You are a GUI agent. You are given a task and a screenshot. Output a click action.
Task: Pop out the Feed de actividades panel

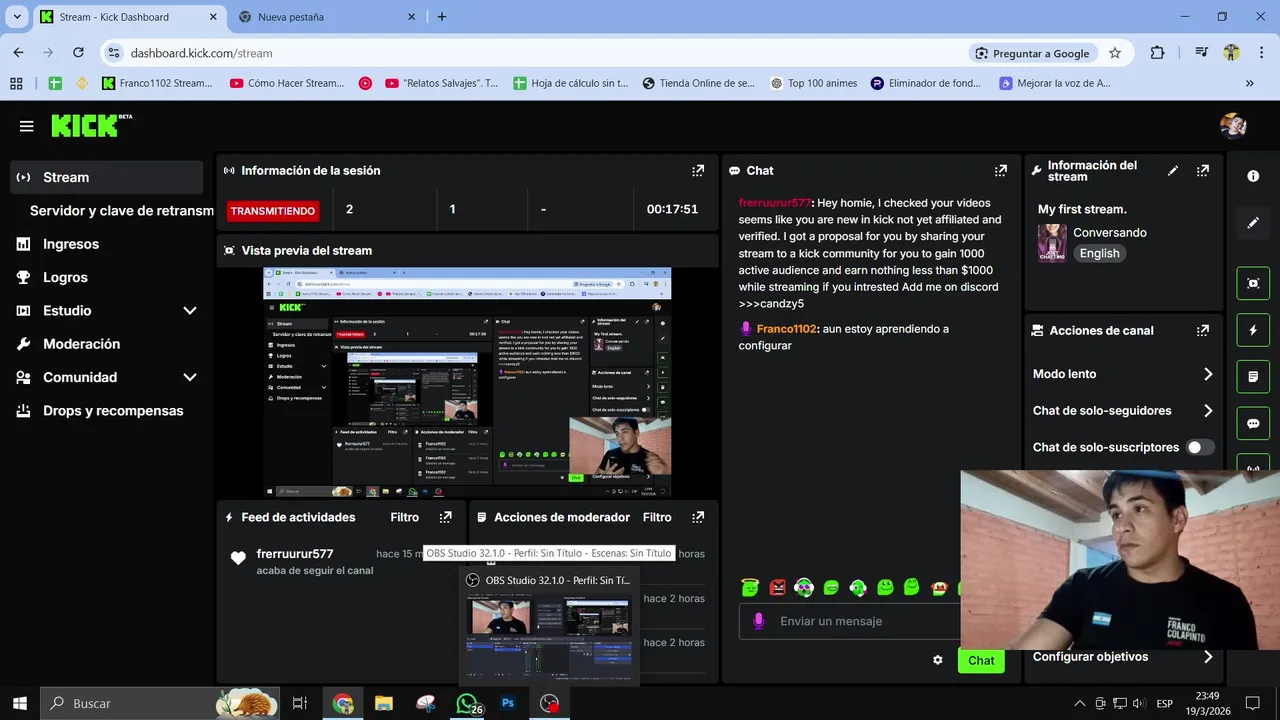point(446,517)
